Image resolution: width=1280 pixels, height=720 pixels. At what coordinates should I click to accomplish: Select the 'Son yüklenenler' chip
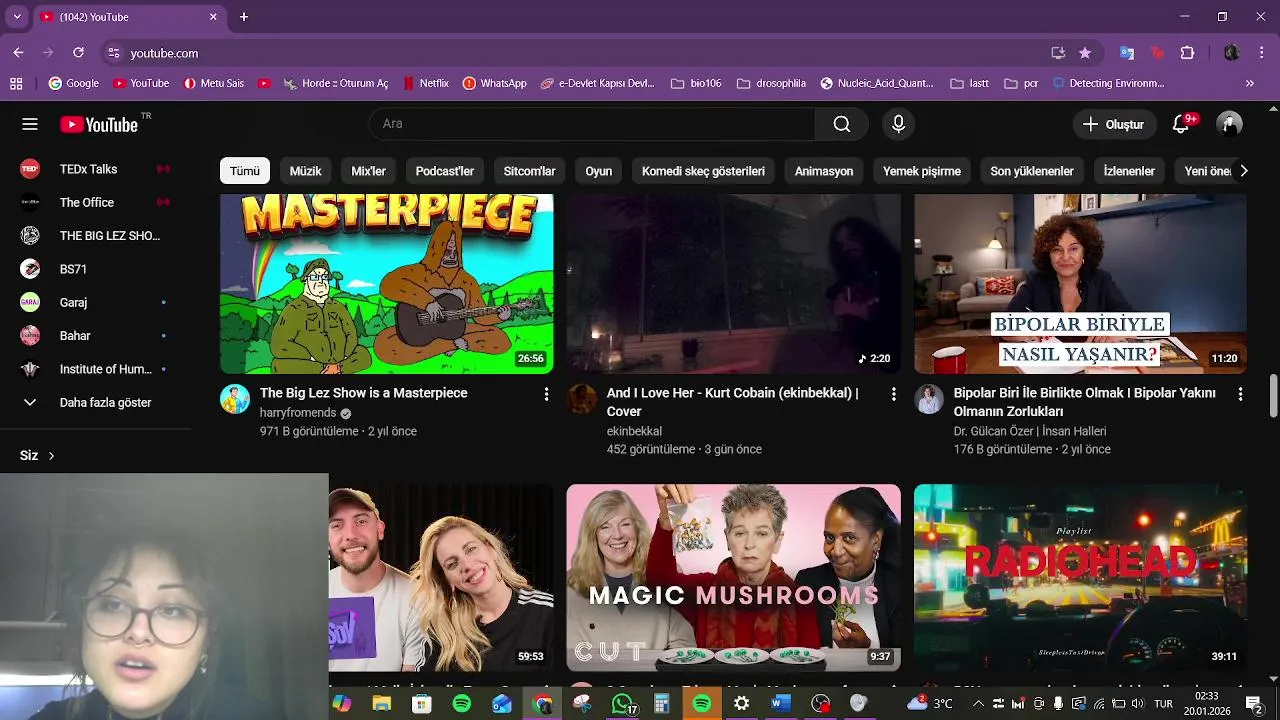[x=1032, y=171]
